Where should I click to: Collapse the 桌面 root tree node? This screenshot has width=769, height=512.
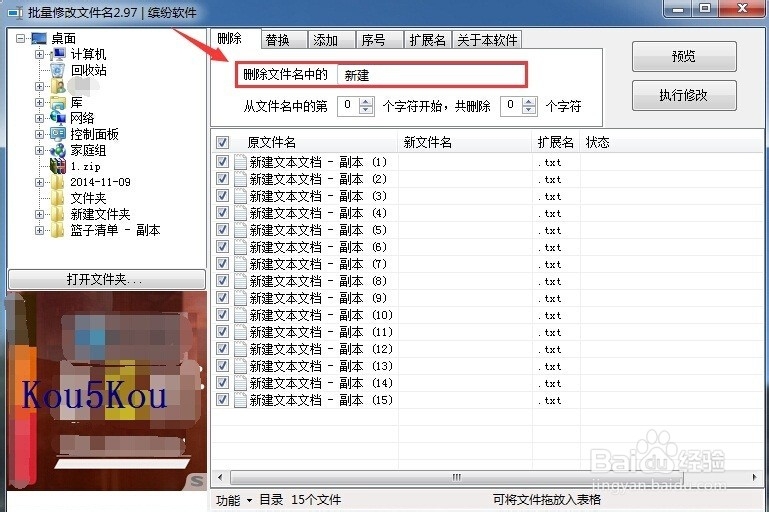point(21,38)
